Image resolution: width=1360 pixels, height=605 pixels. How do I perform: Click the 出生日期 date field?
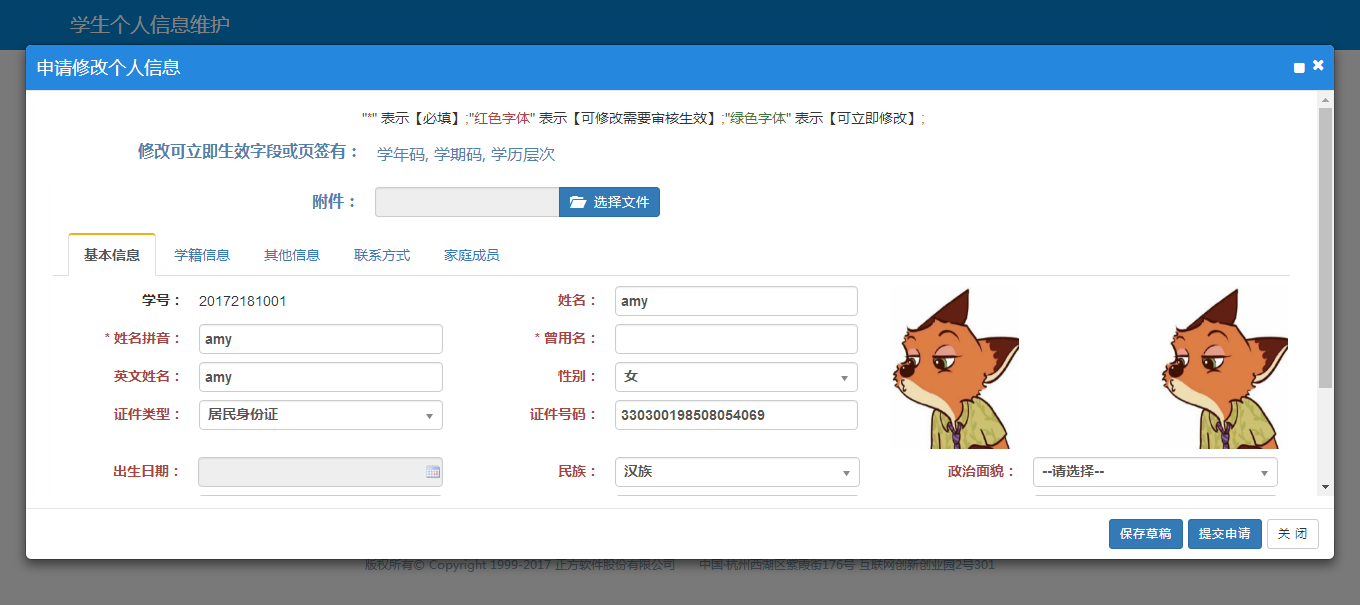tap(321, 472)
